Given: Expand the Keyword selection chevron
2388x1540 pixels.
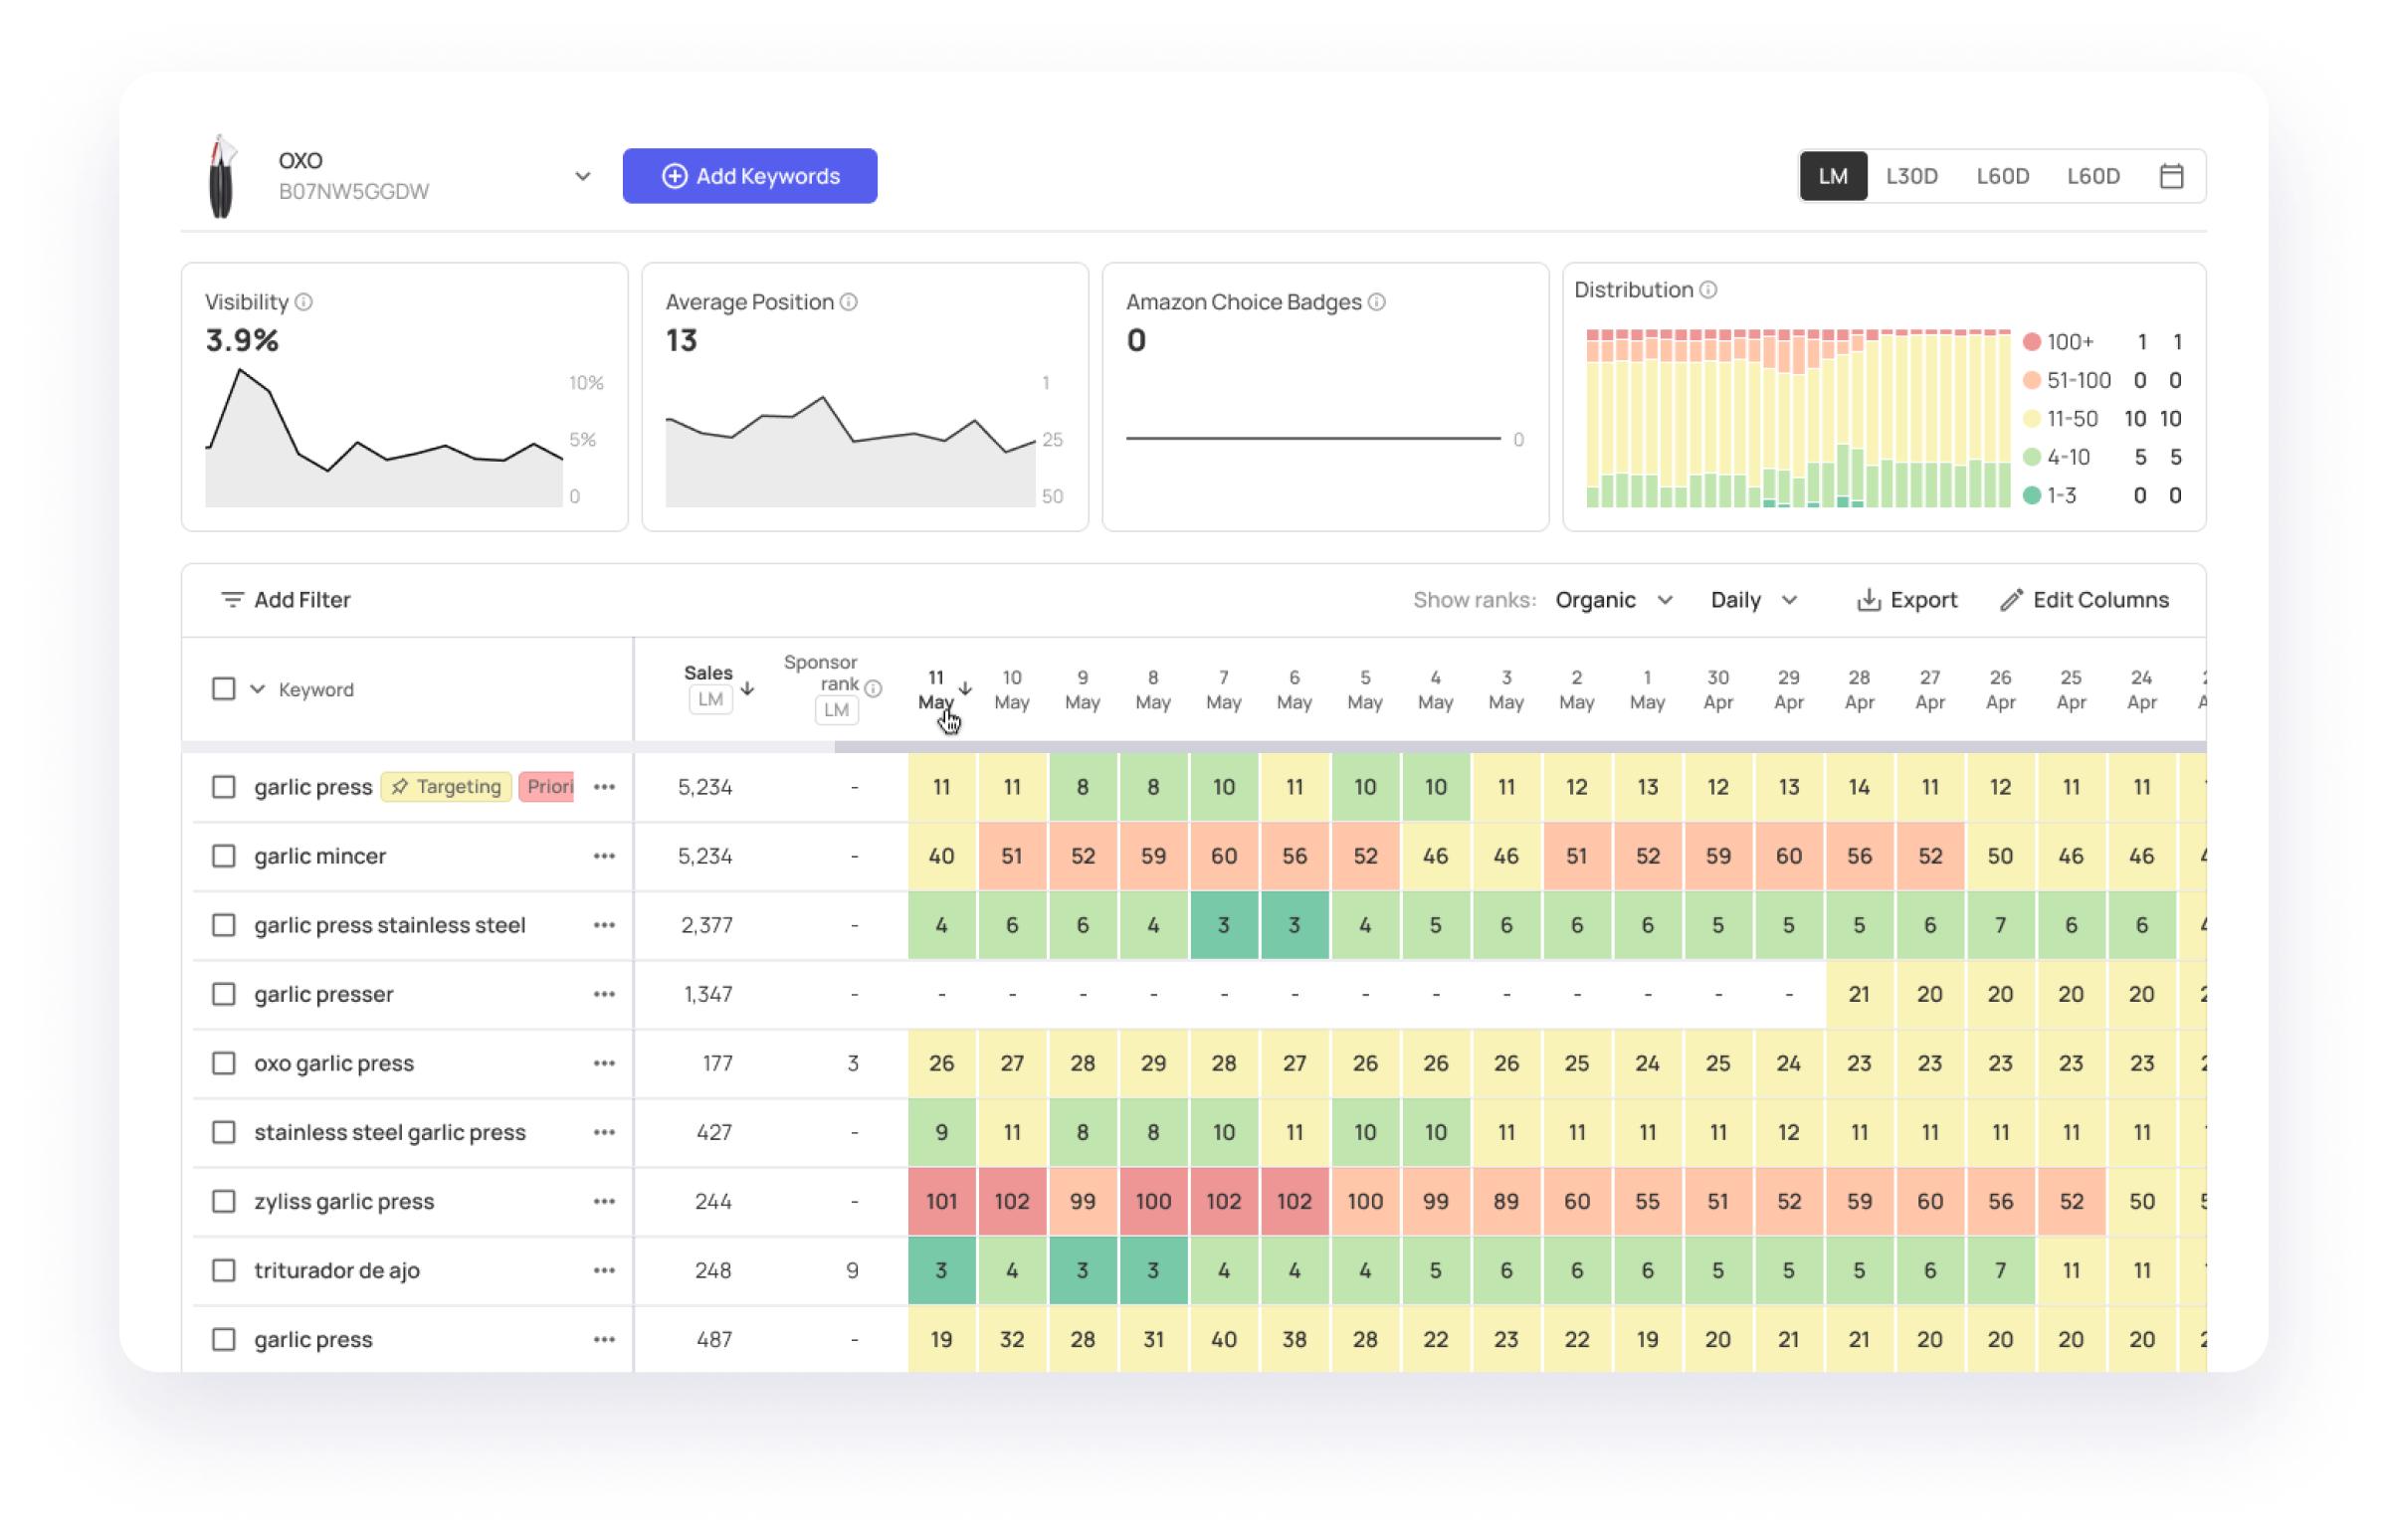Looking at the screenshot, I should point(258,689).
